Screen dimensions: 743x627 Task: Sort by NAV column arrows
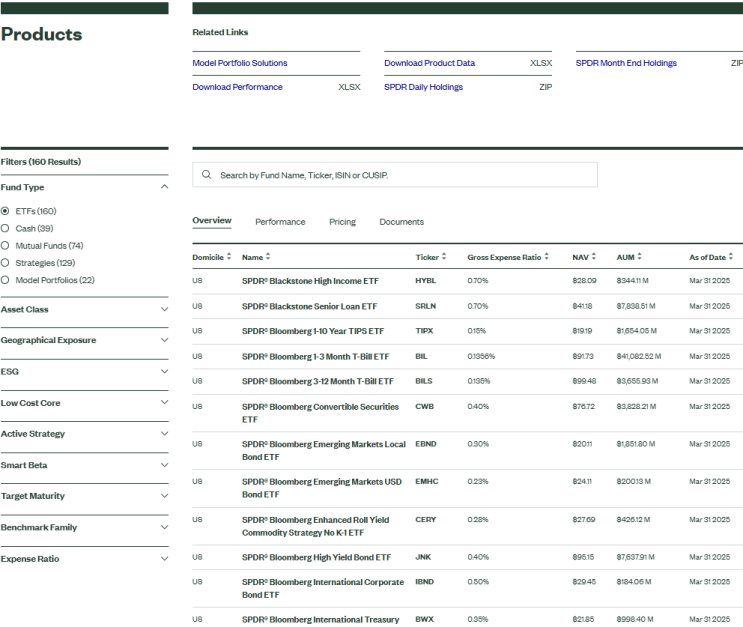click(x=594, y=257)
